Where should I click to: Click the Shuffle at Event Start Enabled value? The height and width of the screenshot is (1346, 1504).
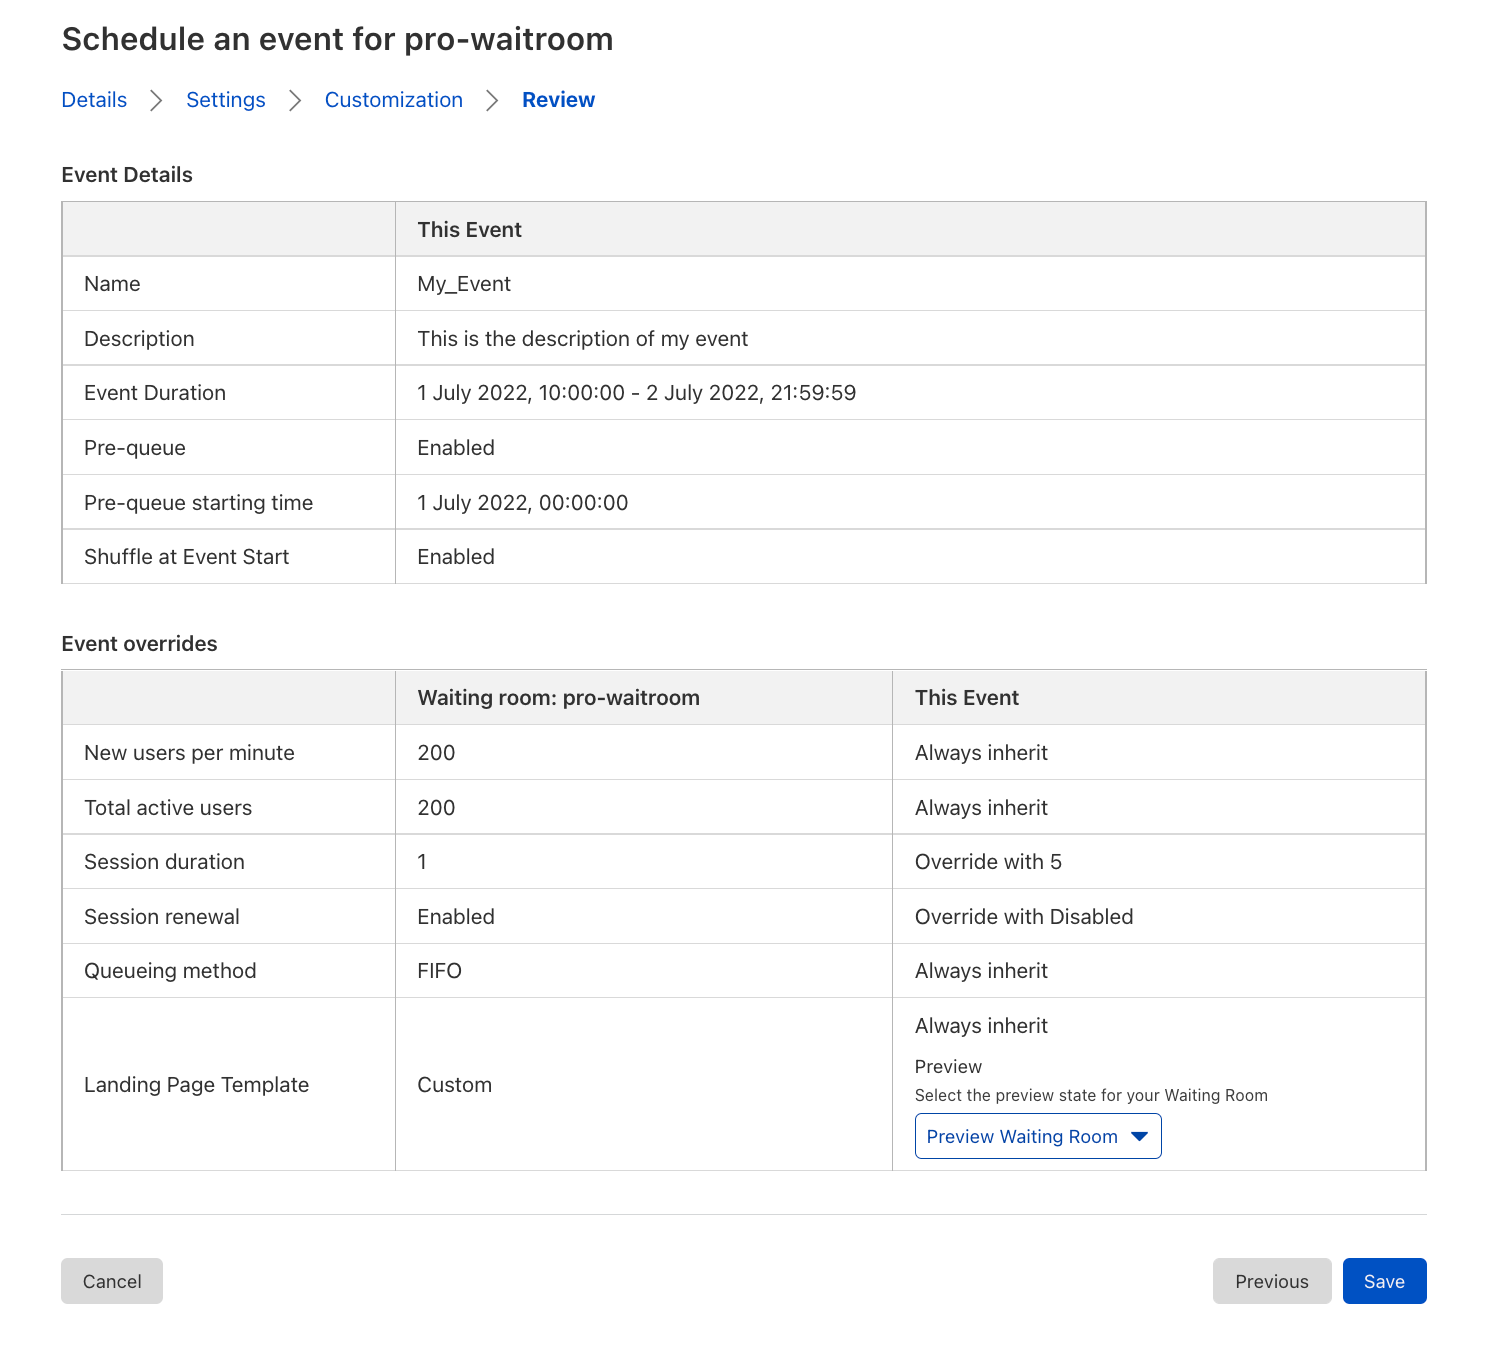tap(456, 557)
